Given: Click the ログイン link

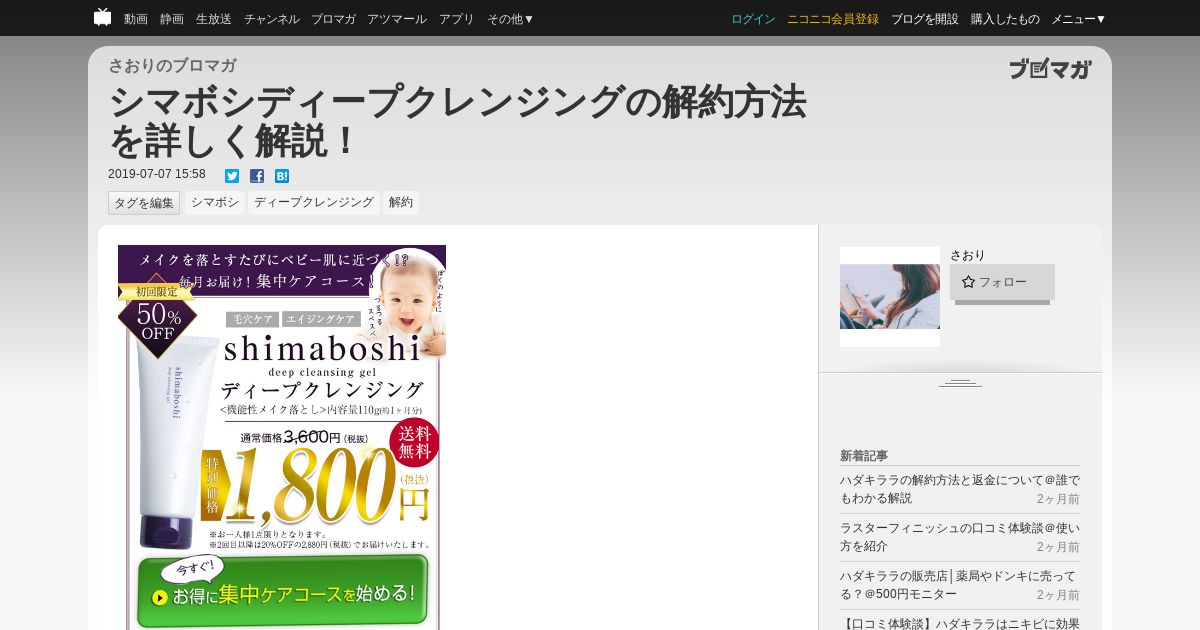Looking at the screenshot, I should coord(753,19).
